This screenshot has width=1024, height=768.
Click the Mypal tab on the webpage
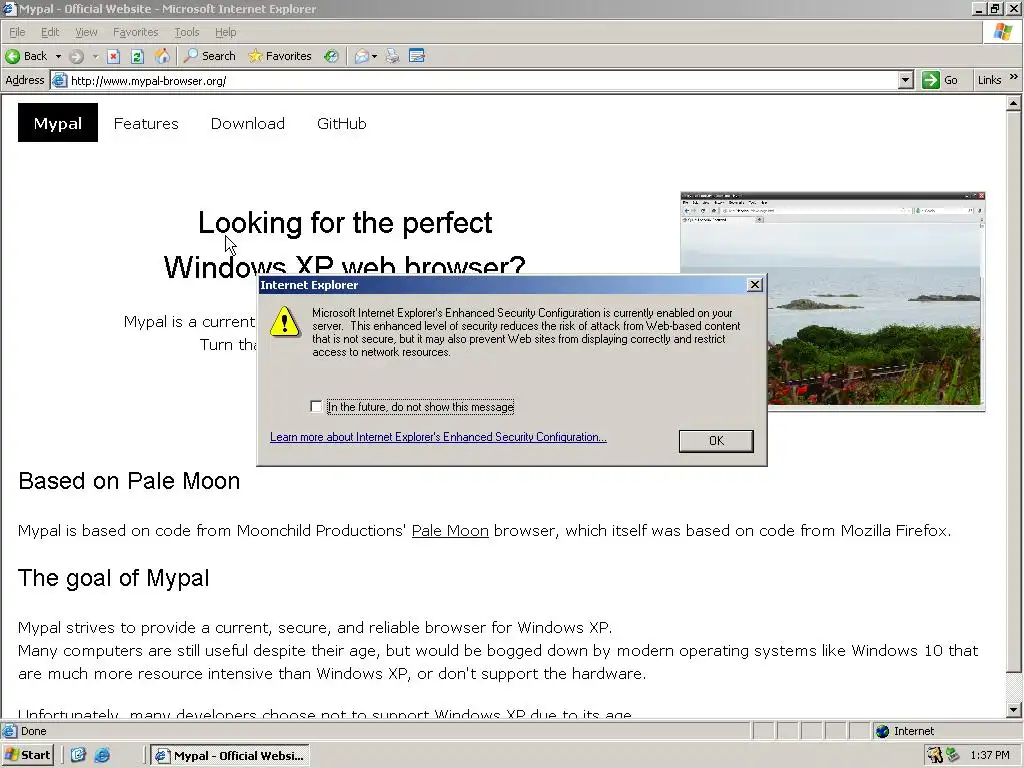[57, 123]
